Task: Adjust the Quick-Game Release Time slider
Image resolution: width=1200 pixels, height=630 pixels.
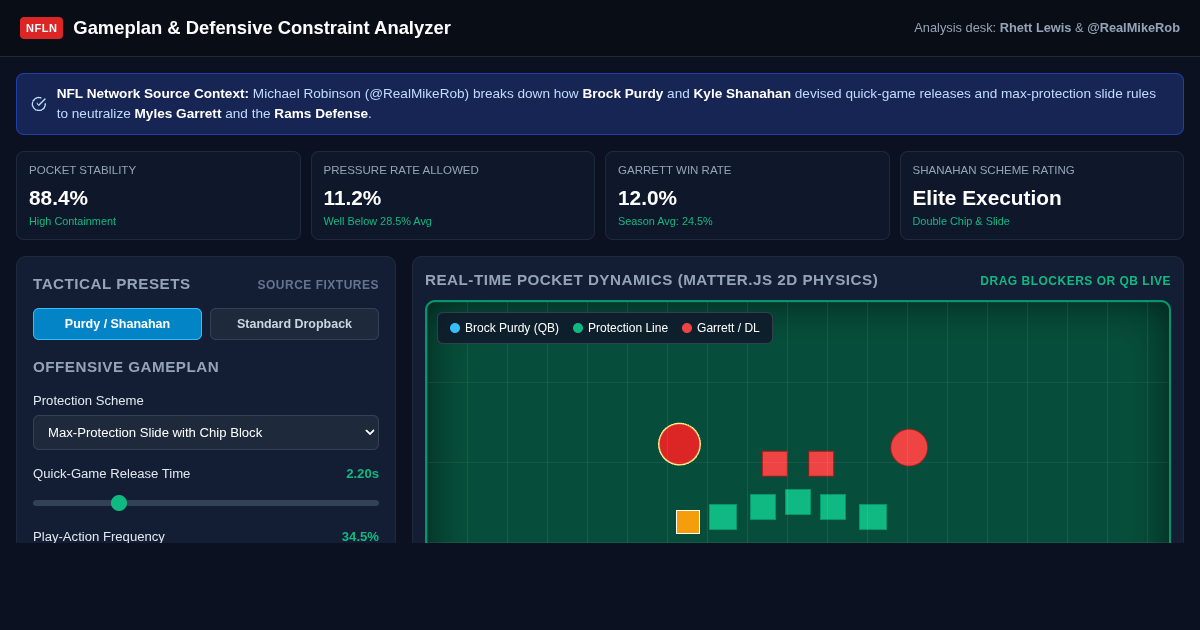Action: click(206, 503)
